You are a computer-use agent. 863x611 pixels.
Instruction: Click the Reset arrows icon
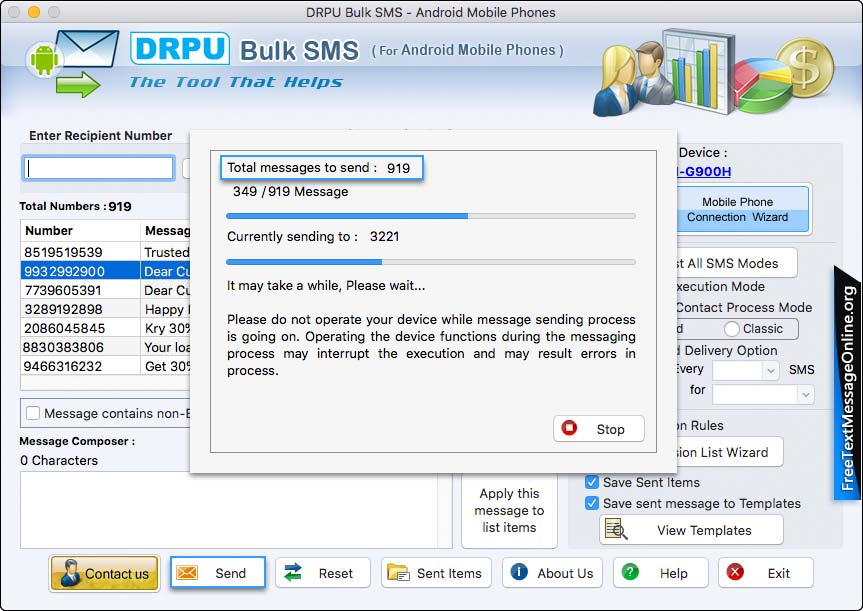[x=293, y=572]
